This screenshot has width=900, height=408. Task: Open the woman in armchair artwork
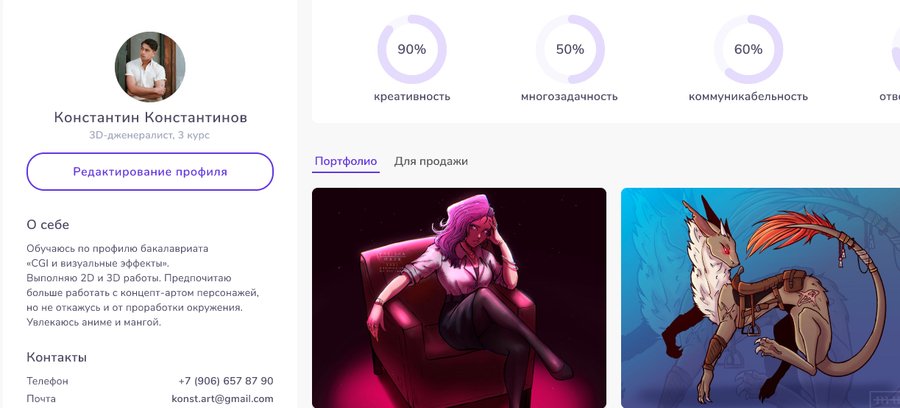pos(459,298)
